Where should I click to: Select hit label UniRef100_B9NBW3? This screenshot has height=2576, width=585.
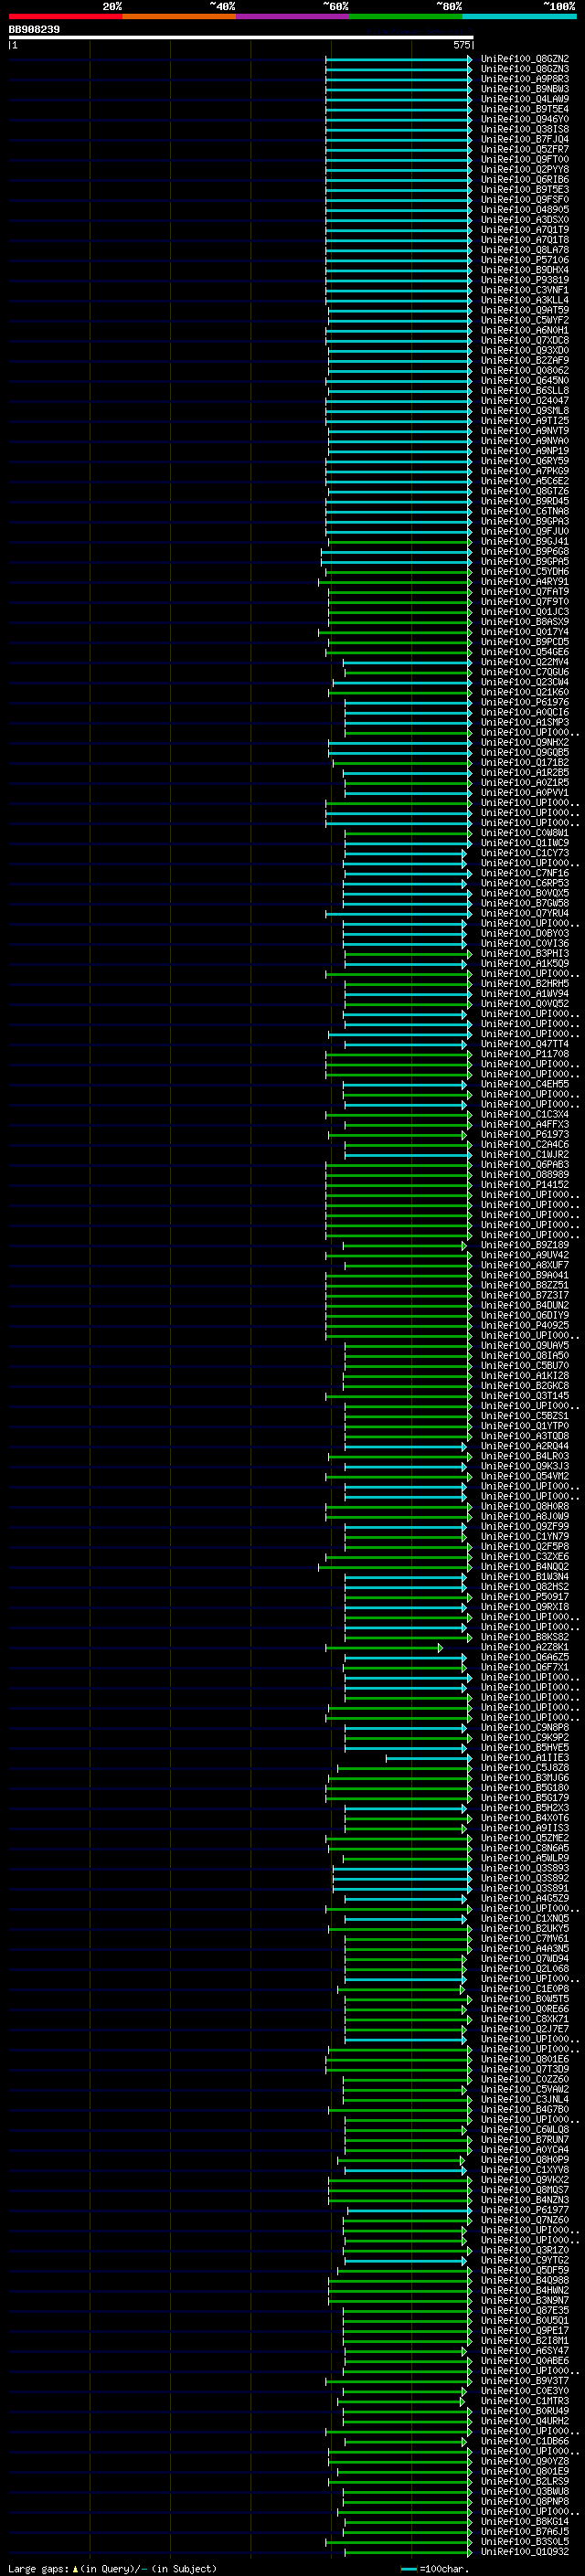525,89
